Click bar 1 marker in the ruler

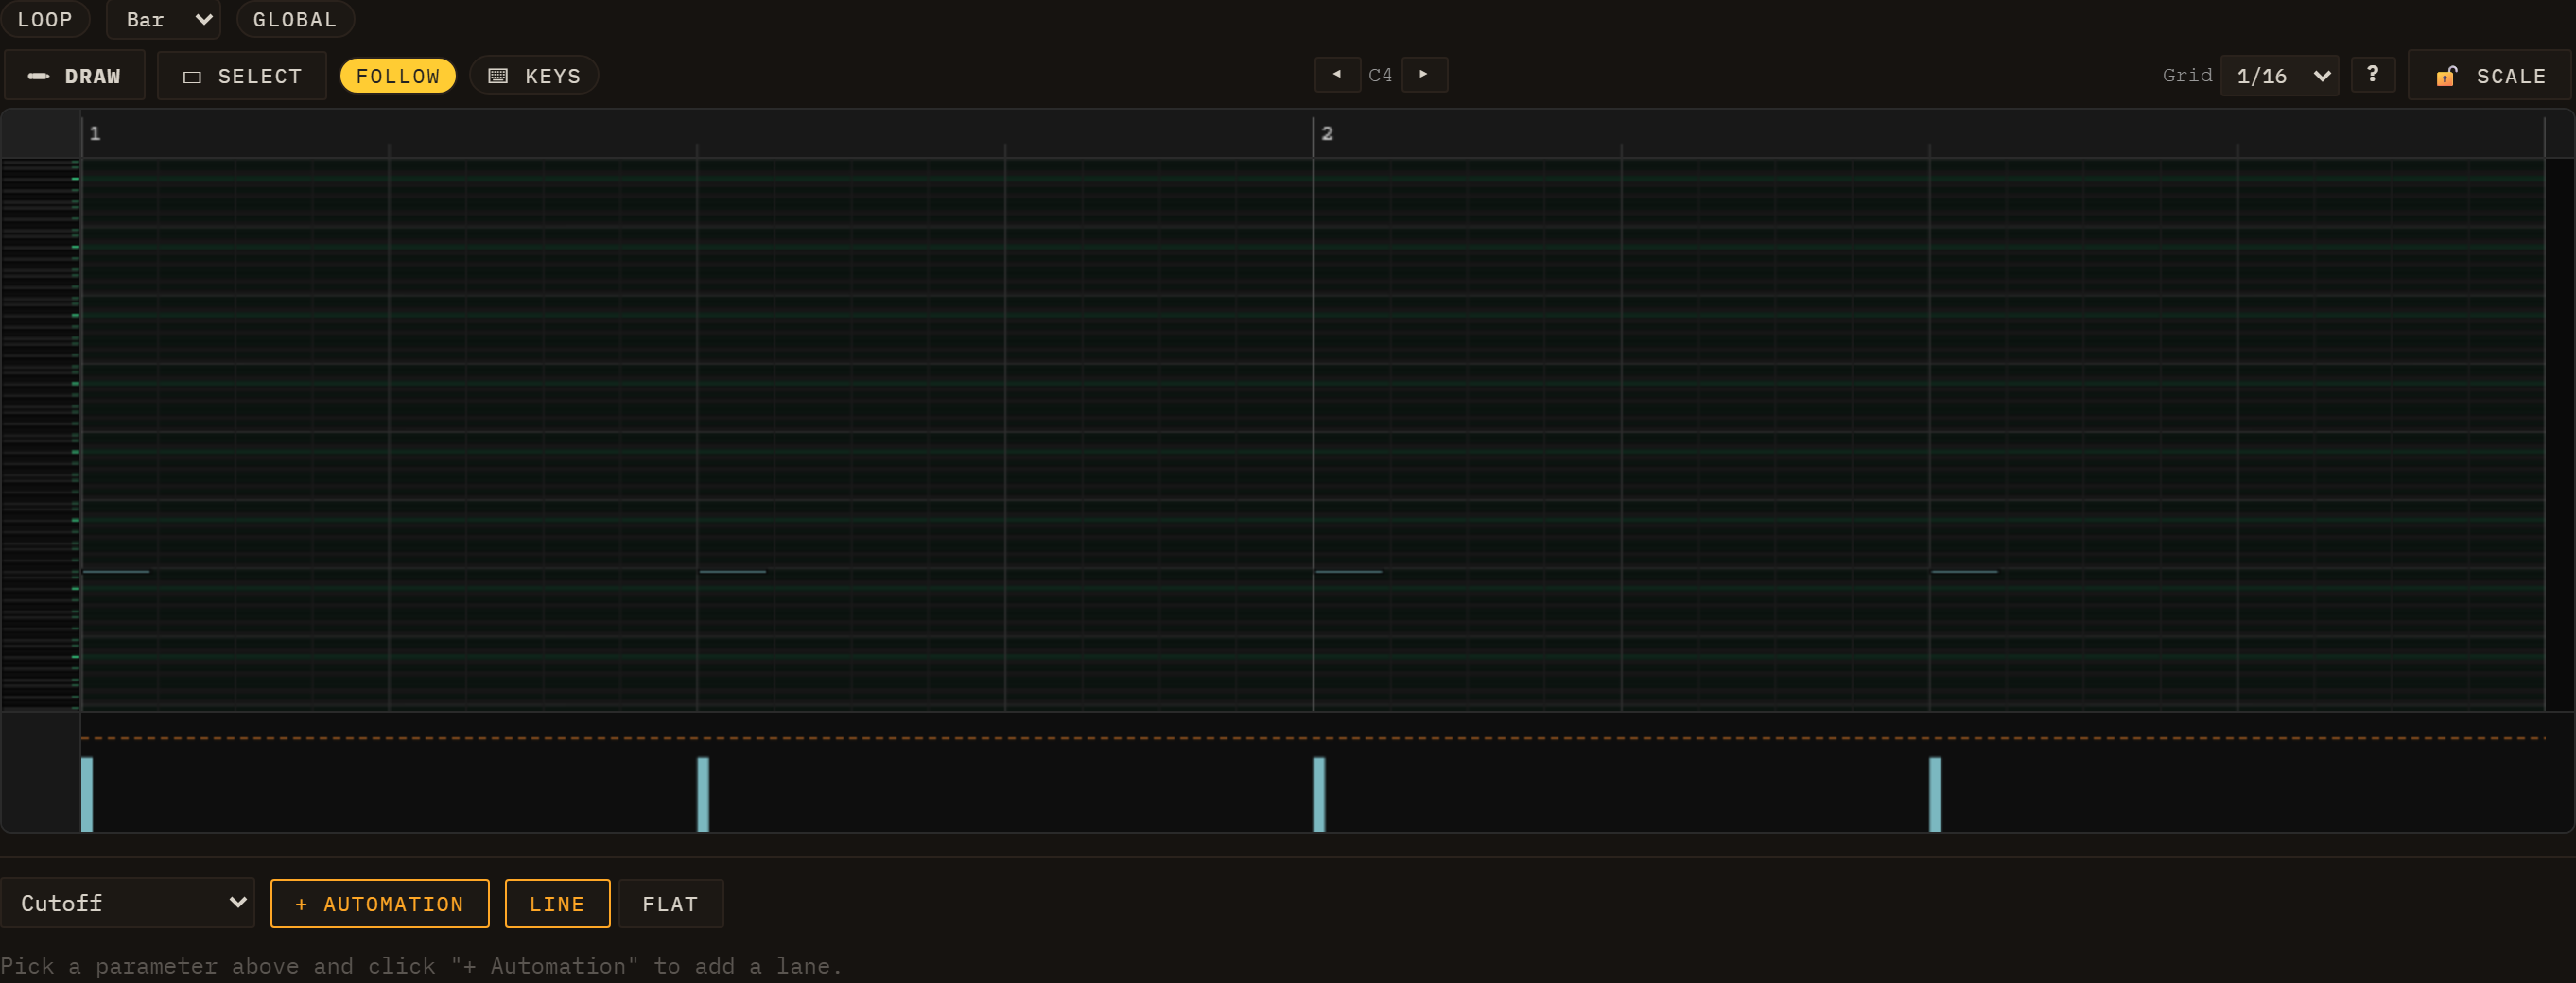(95, 133)
